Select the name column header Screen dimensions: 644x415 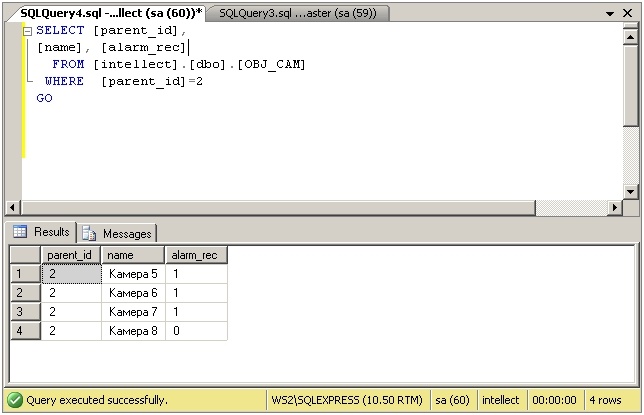pyautogui.click(x=132, y=255)
